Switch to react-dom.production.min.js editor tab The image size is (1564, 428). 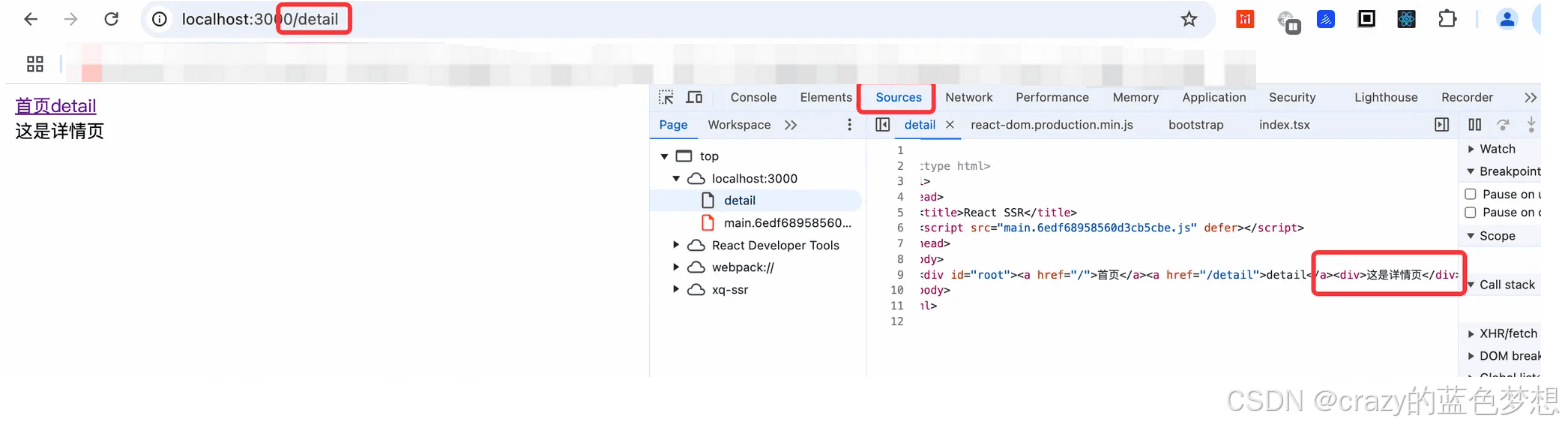point(1051,125)
